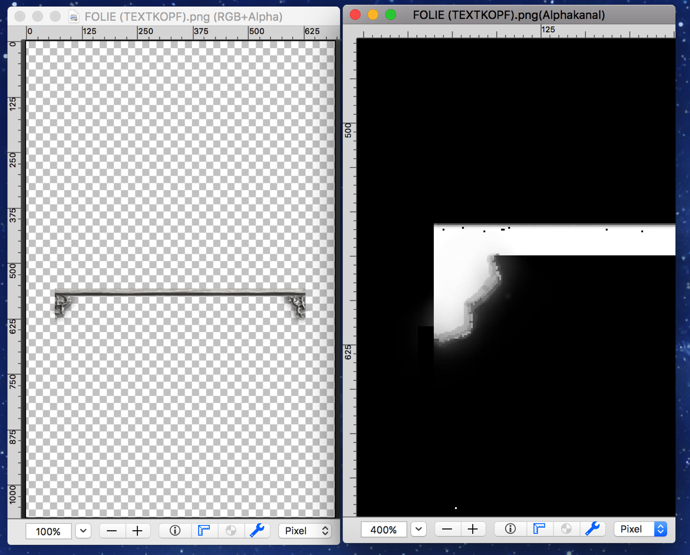
Task: Close the Alphakanal window
Action: [x=355, y=15]
